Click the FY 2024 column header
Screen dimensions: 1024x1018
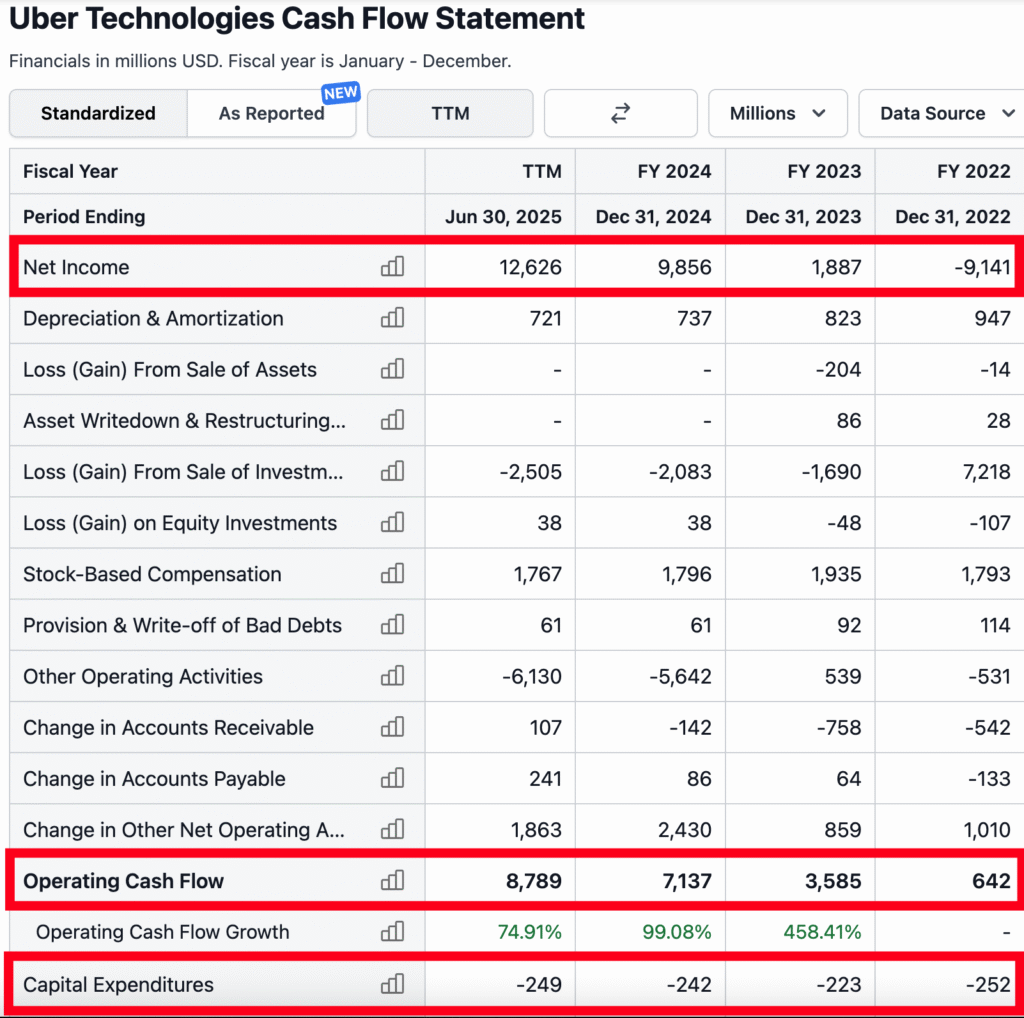(x=674, y=171)
